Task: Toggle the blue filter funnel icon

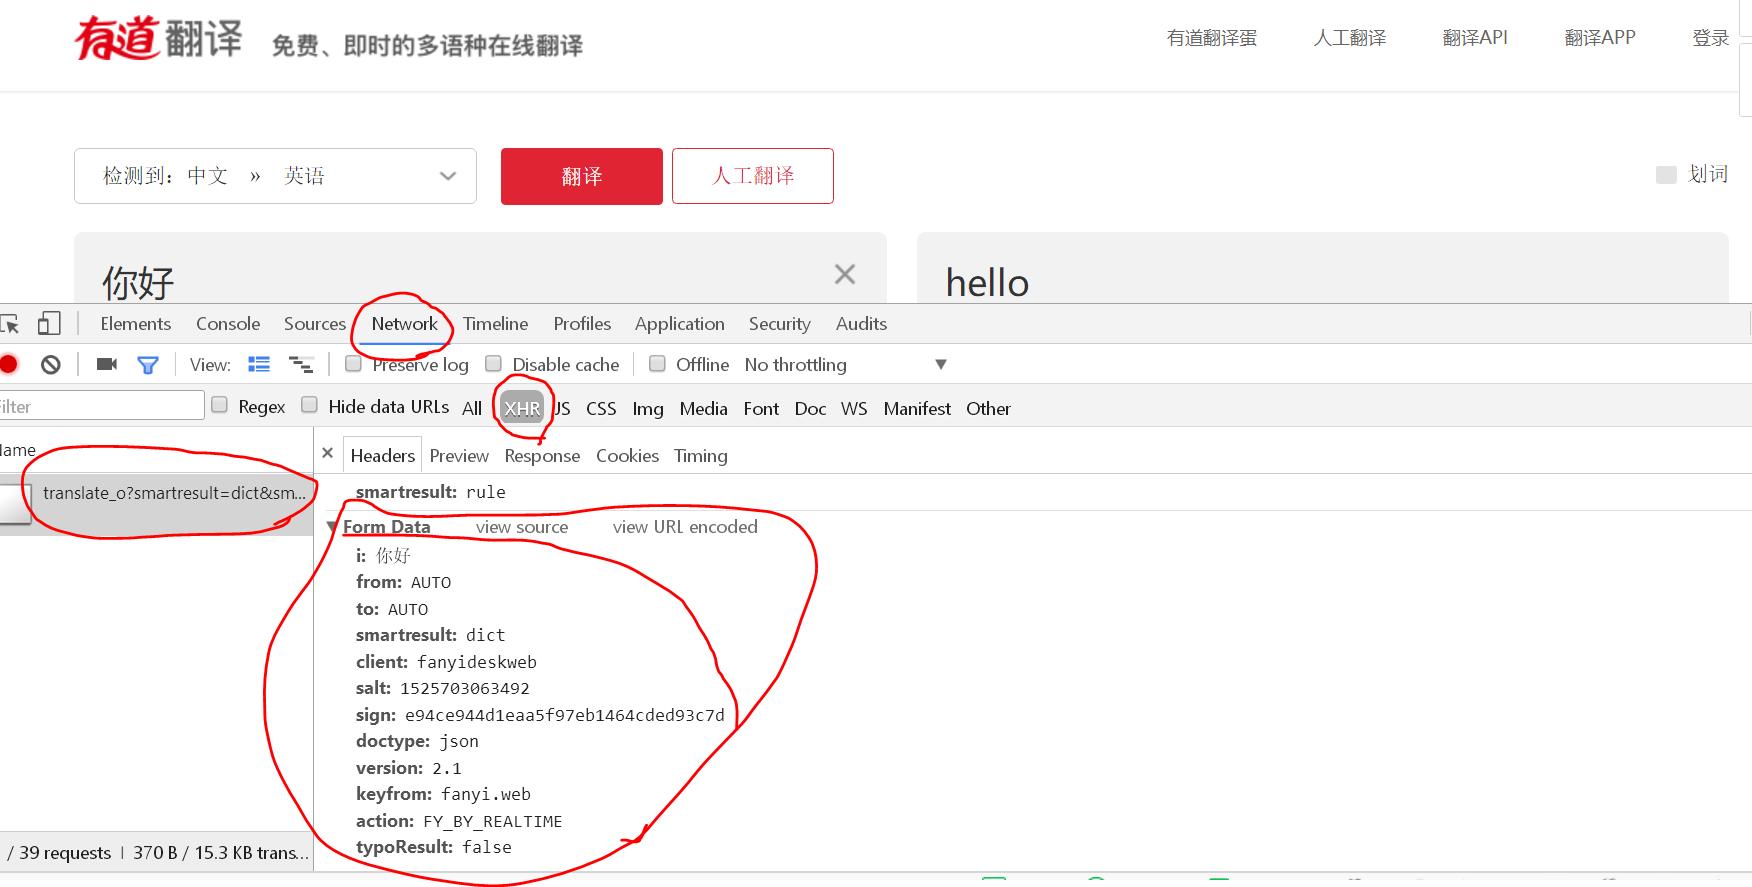Action: coord(148,365)
